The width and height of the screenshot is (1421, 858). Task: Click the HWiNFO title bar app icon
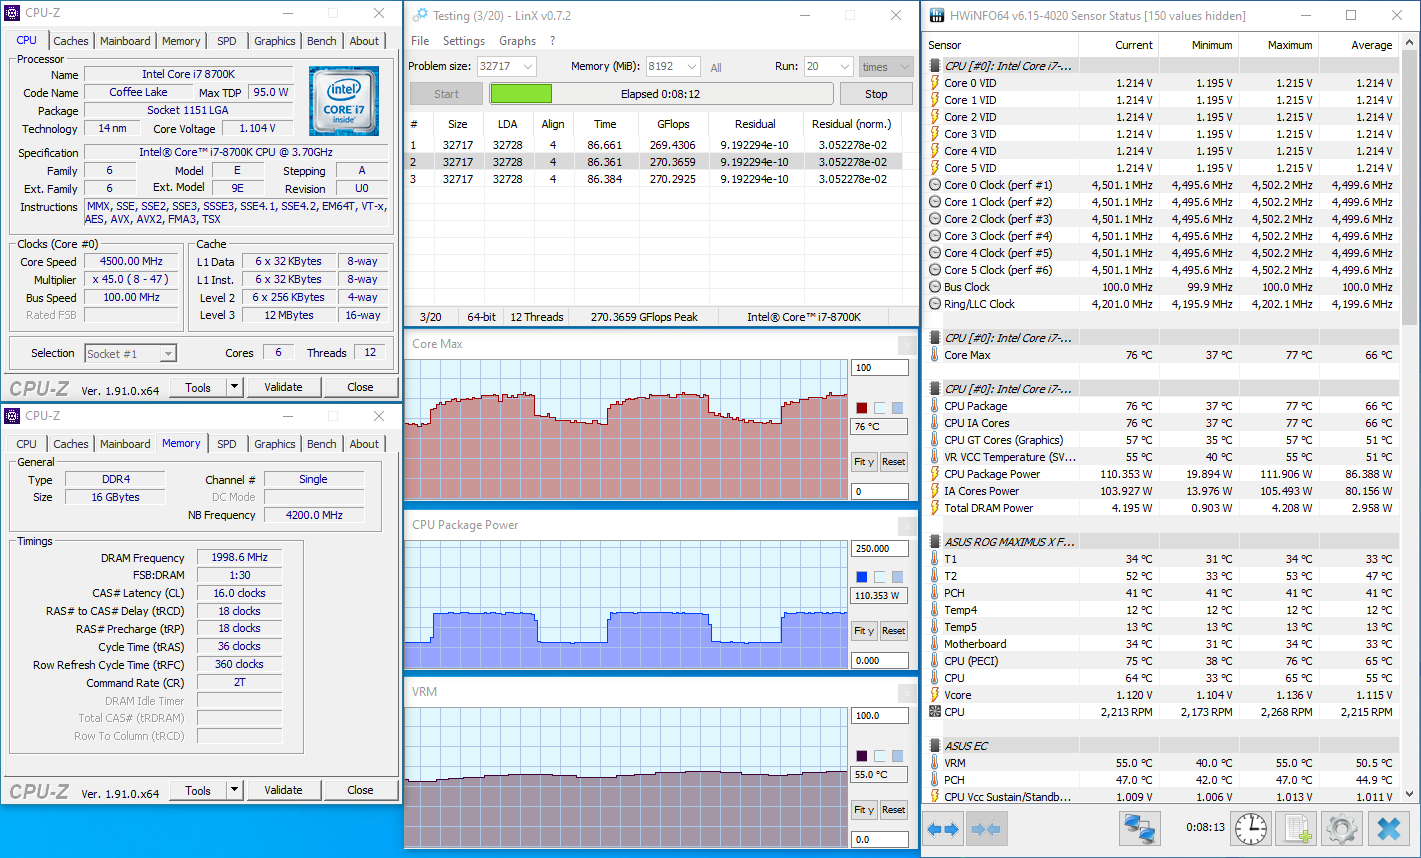936,16
